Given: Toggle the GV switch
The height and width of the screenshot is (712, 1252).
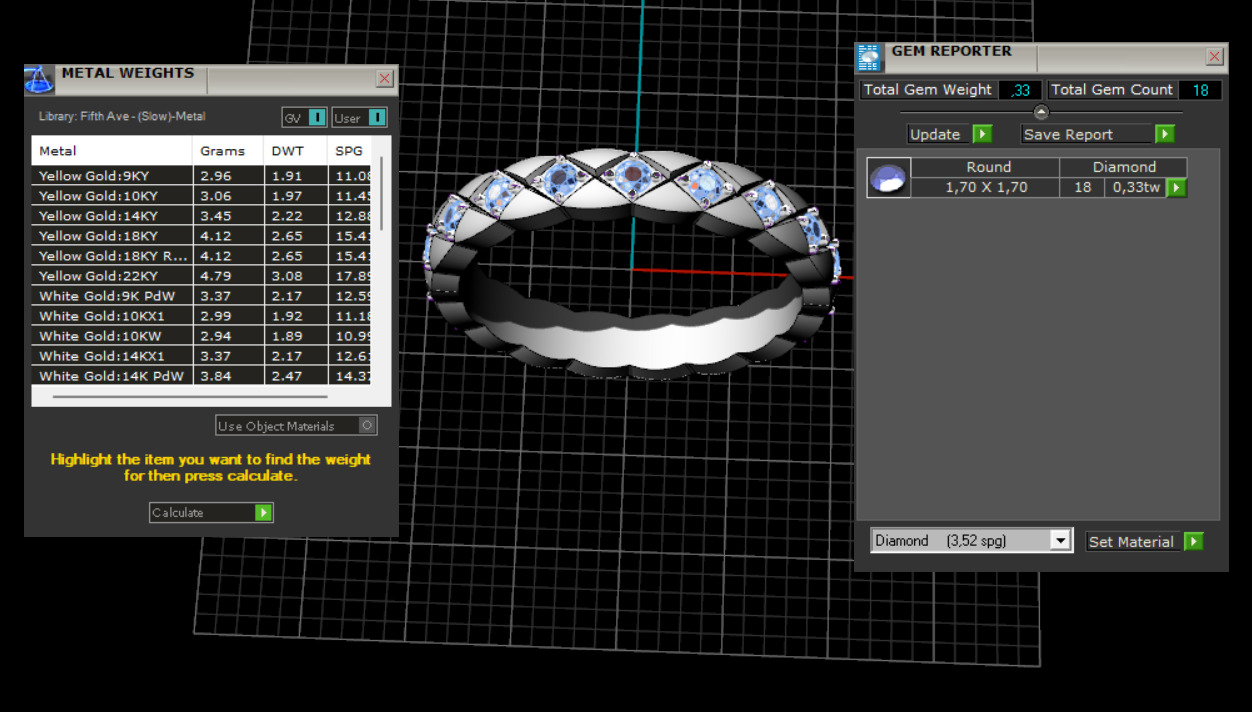Looking at the screenshot, I should pos(304,118).
